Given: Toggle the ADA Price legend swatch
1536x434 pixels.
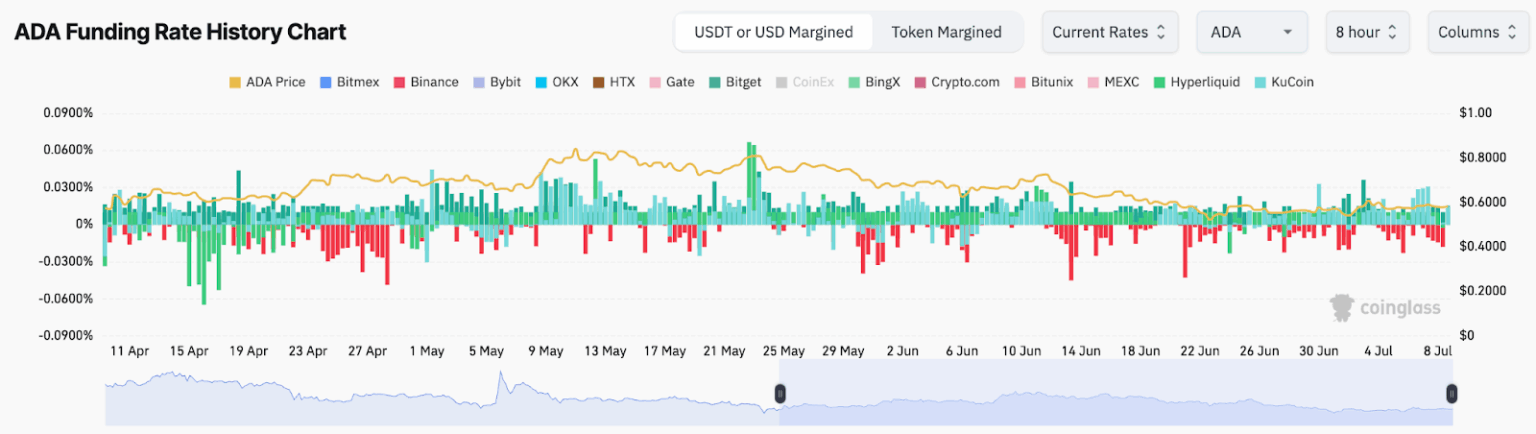Looking at the screenshot, I should point(236,82).
